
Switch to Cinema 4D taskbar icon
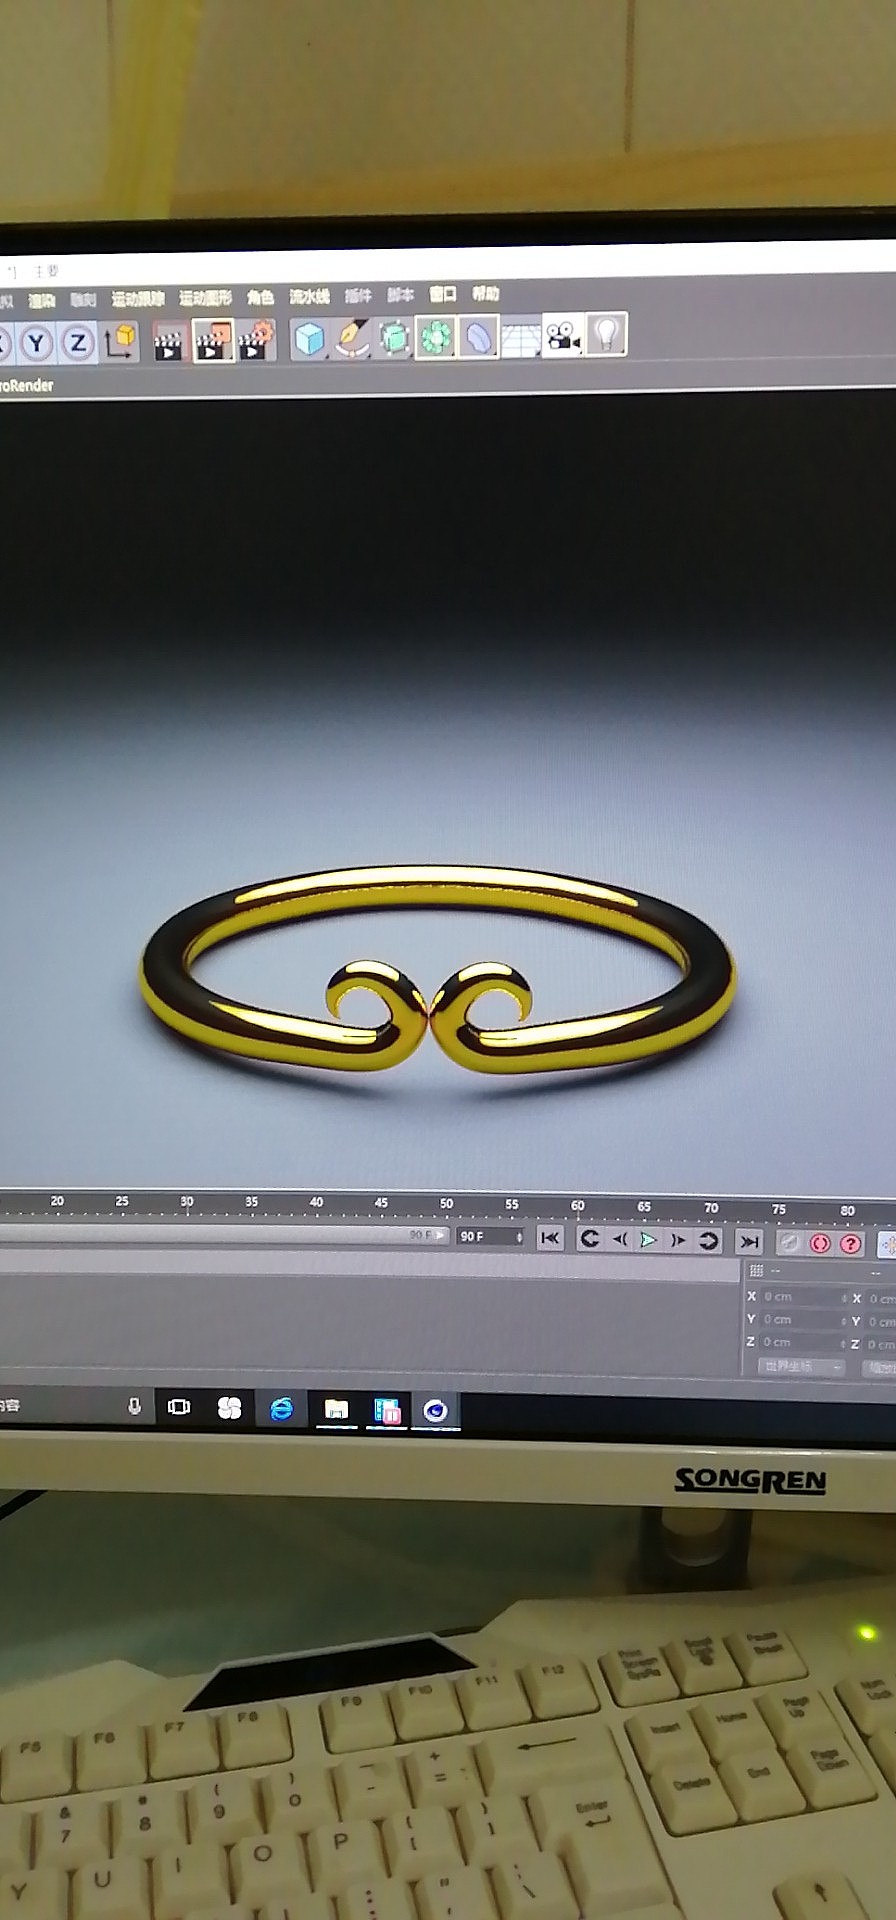[435, 1411]
